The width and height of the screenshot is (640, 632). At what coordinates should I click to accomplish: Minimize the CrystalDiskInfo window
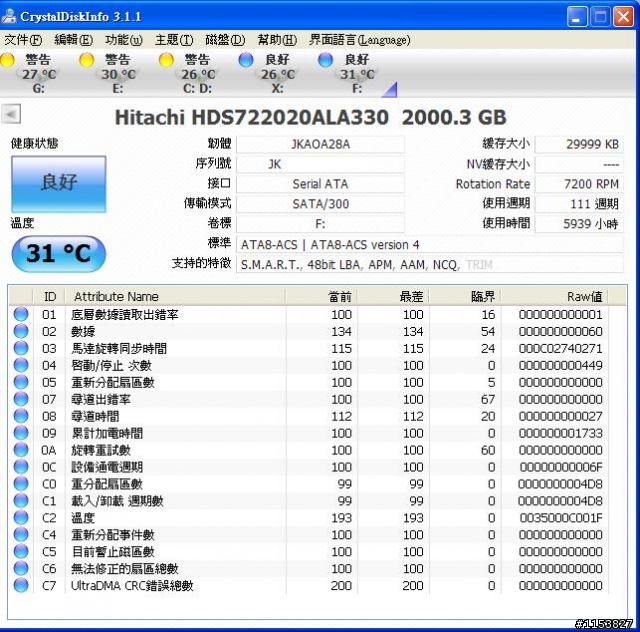click(x=576, y=17)
